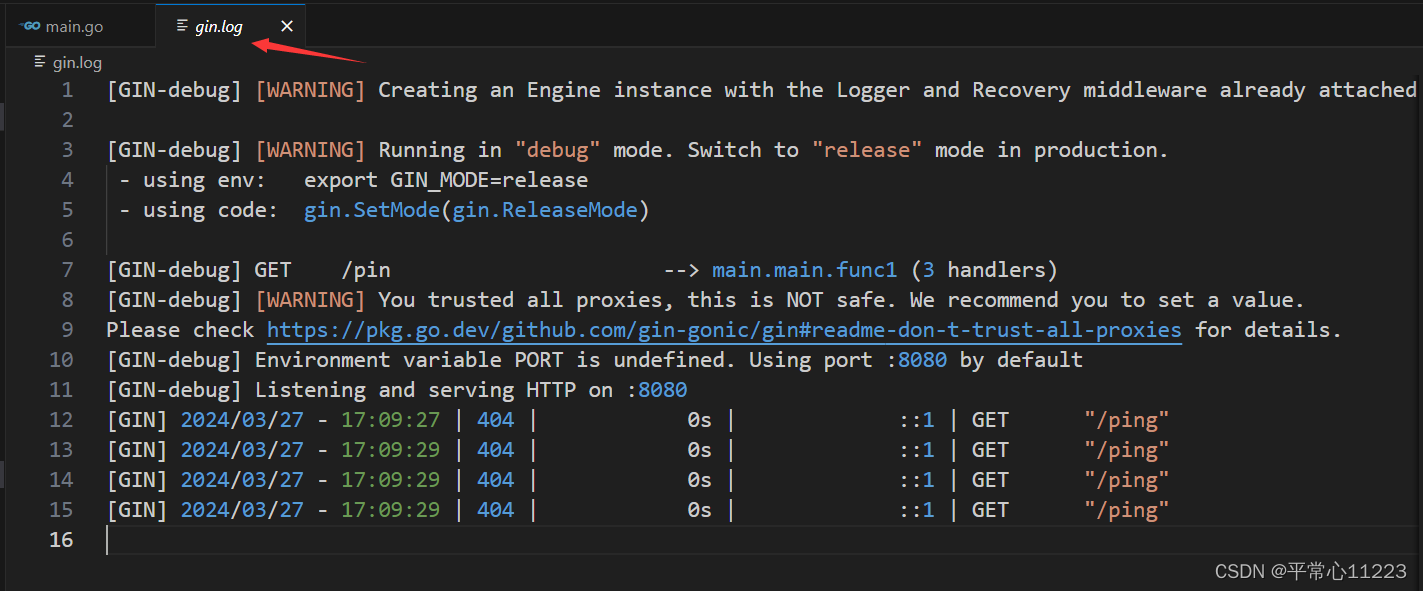1423x591 pixels.
Task: Select the gin.log breadcrumb label
Action: 75,62
